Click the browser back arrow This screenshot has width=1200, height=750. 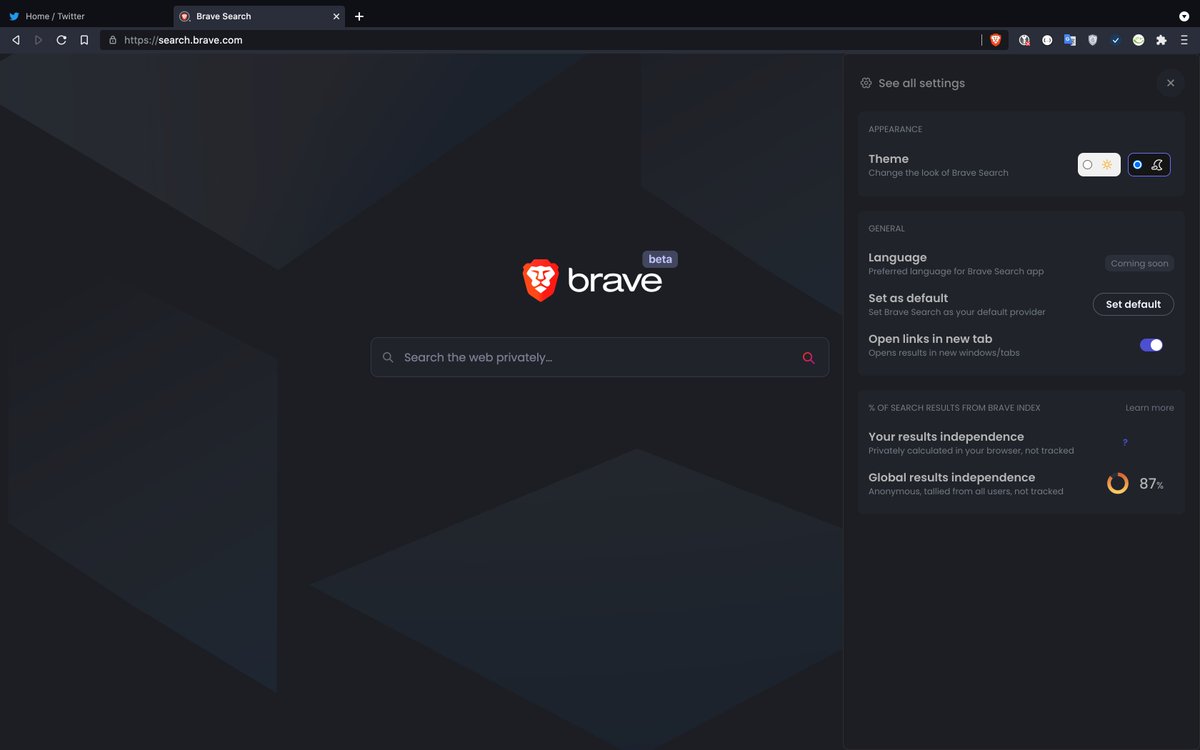point(16,40)
